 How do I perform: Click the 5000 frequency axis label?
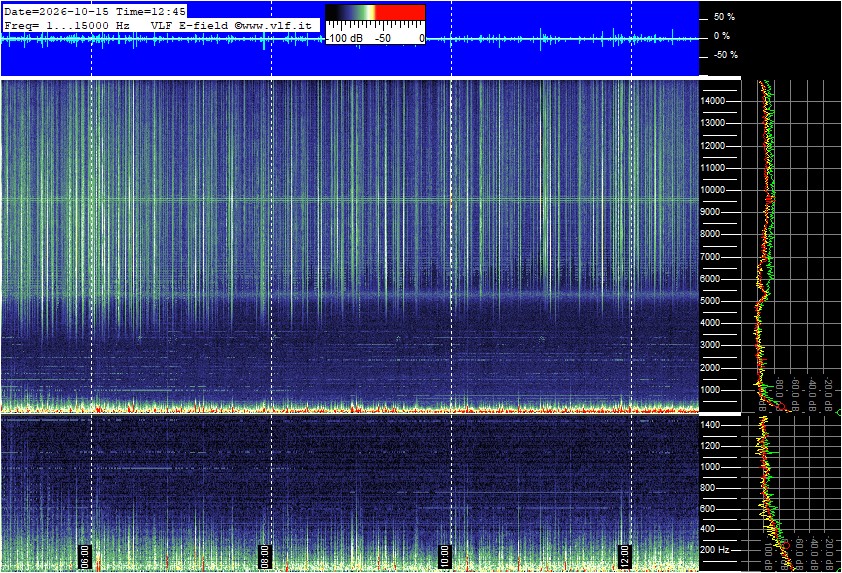coord(710,301)
